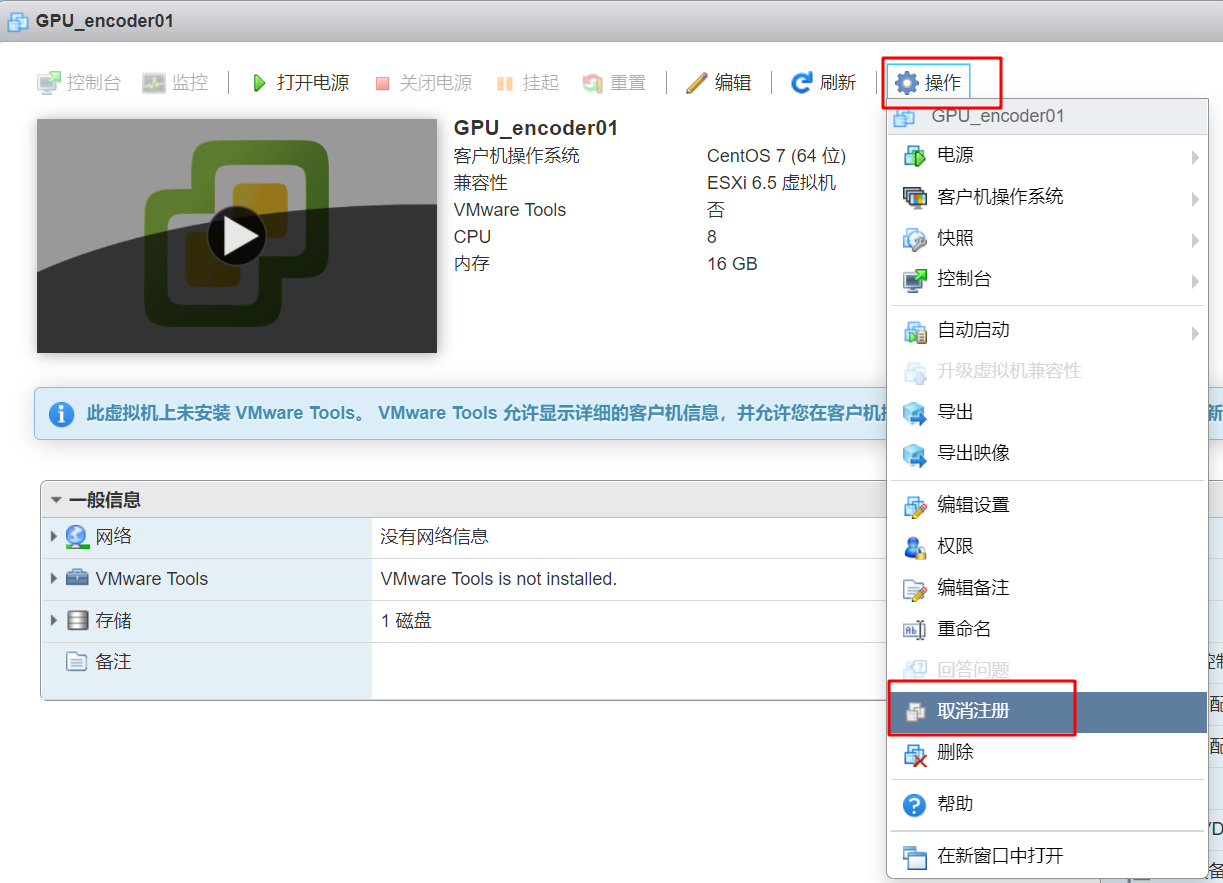Expand the Autostart (自动启动) submenu arrow
The width and height of the screenshot is (1223, 883).
pos(1195,333)
